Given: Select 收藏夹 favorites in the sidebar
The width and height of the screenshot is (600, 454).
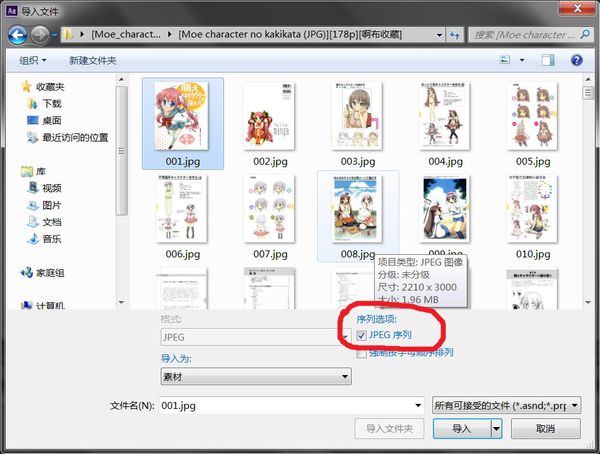Looking at the screenshot, I should click(x=43, y=87).
